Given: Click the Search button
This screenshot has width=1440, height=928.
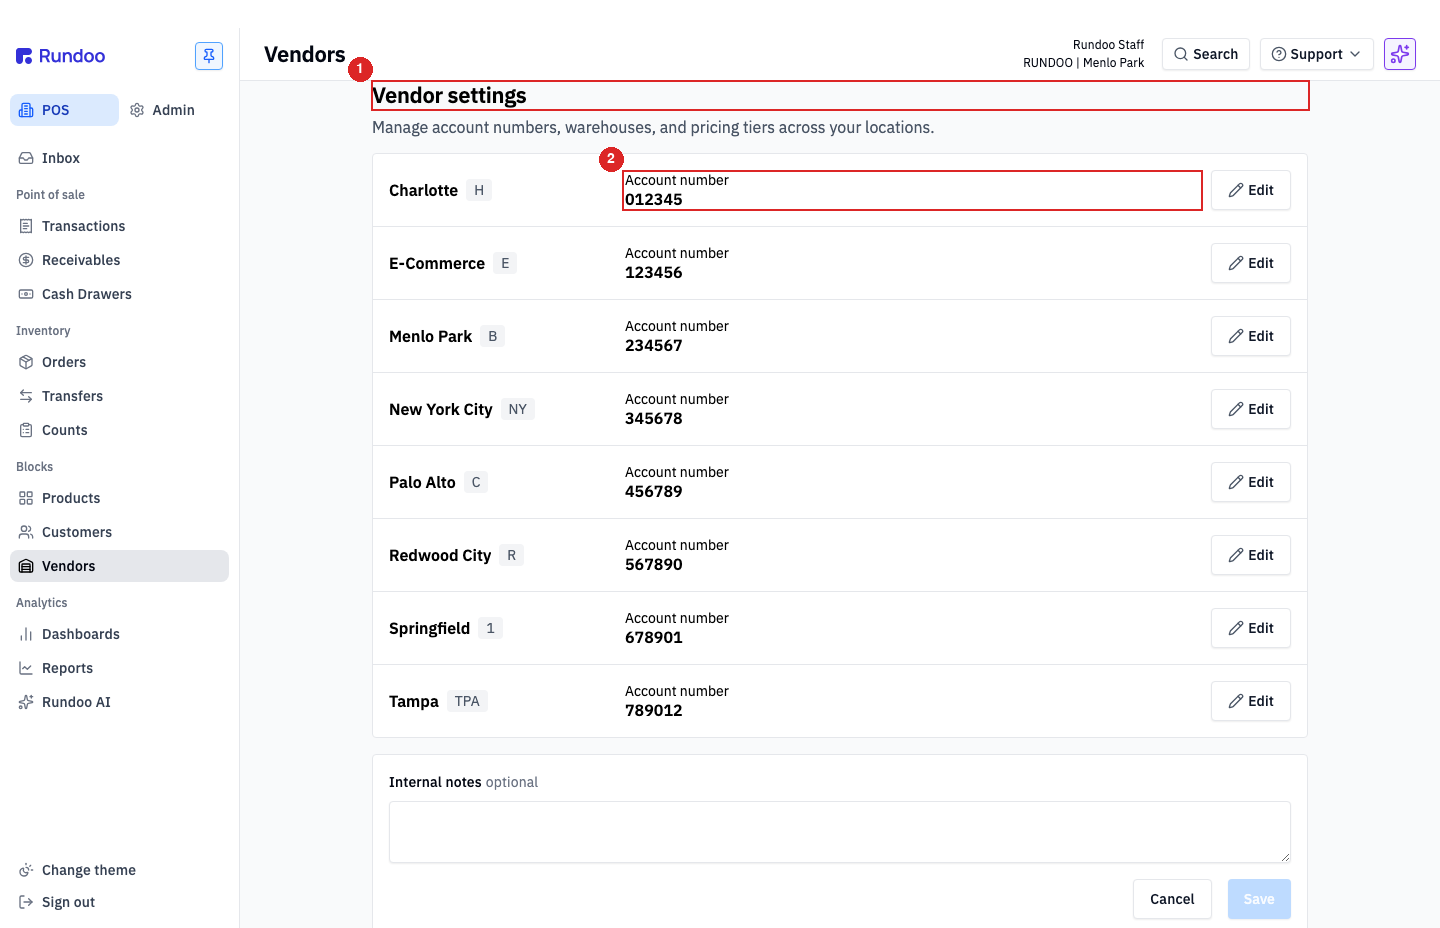Looking at the screenshot, I should (x=1205, y=54).
